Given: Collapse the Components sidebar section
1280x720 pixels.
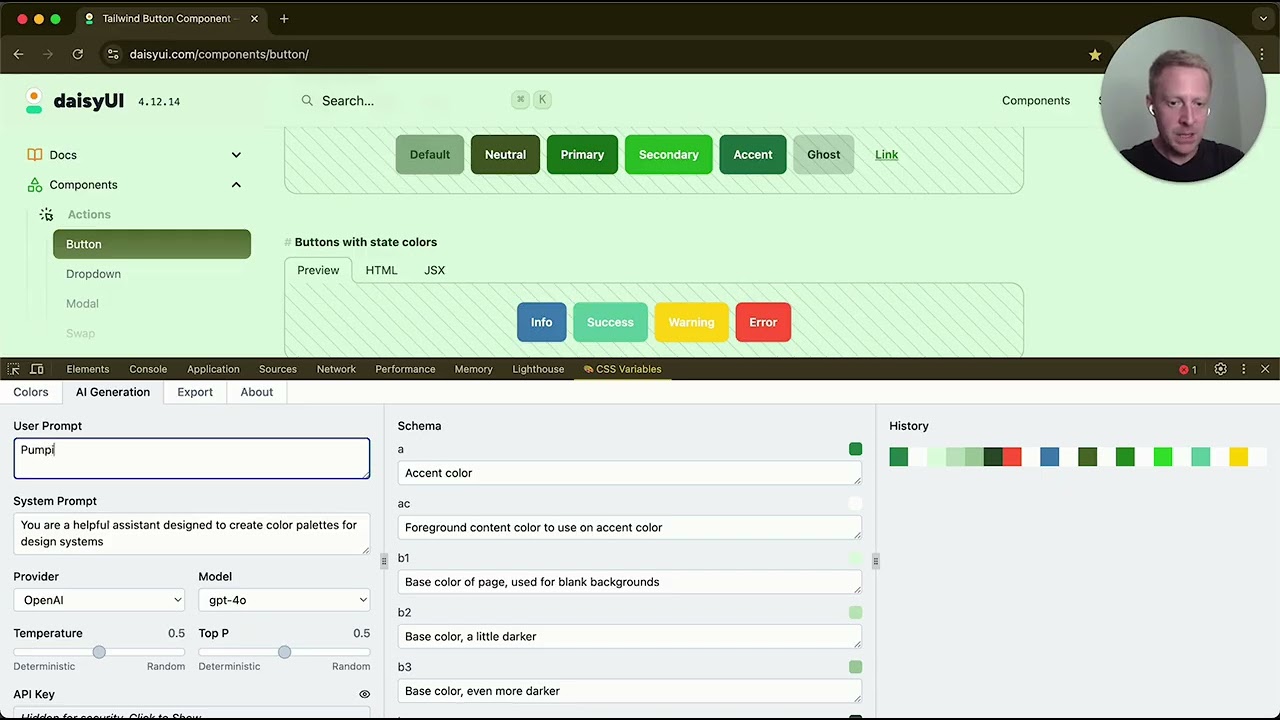Looking at the screenshot, I should [x=236, y=185].
